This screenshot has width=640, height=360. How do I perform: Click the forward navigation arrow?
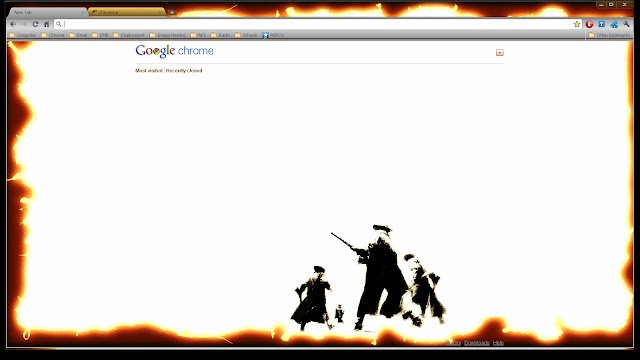pyautogui.click(x=24, y=24)
